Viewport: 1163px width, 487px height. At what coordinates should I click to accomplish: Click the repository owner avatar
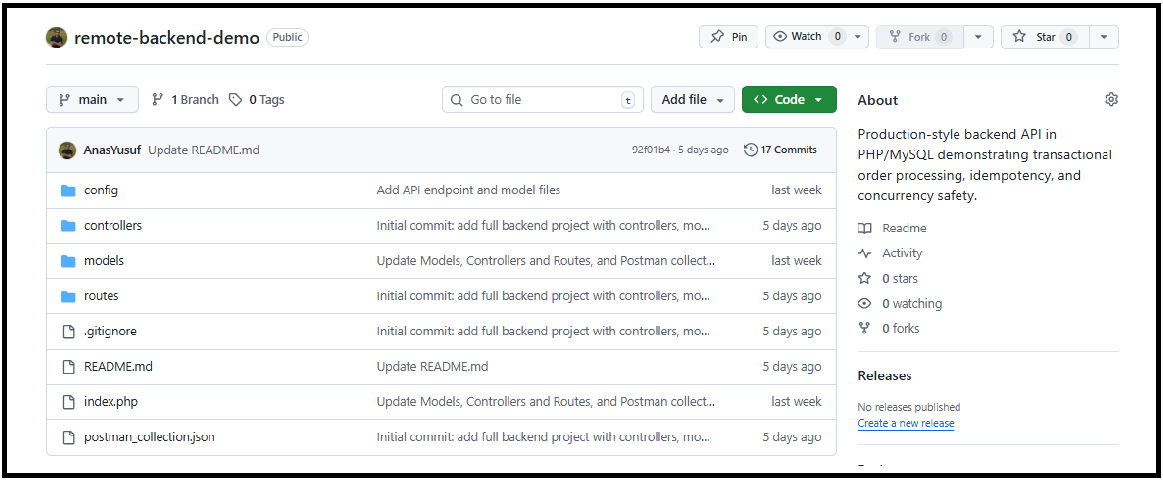tap(57, 37)
